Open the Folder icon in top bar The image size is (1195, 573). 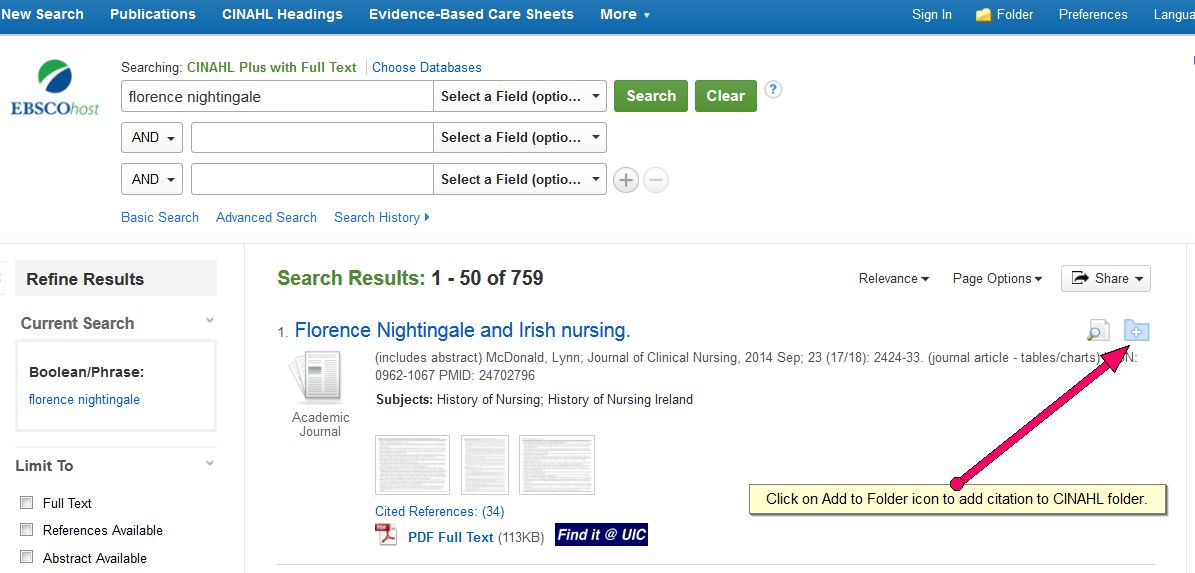(983, 14)
